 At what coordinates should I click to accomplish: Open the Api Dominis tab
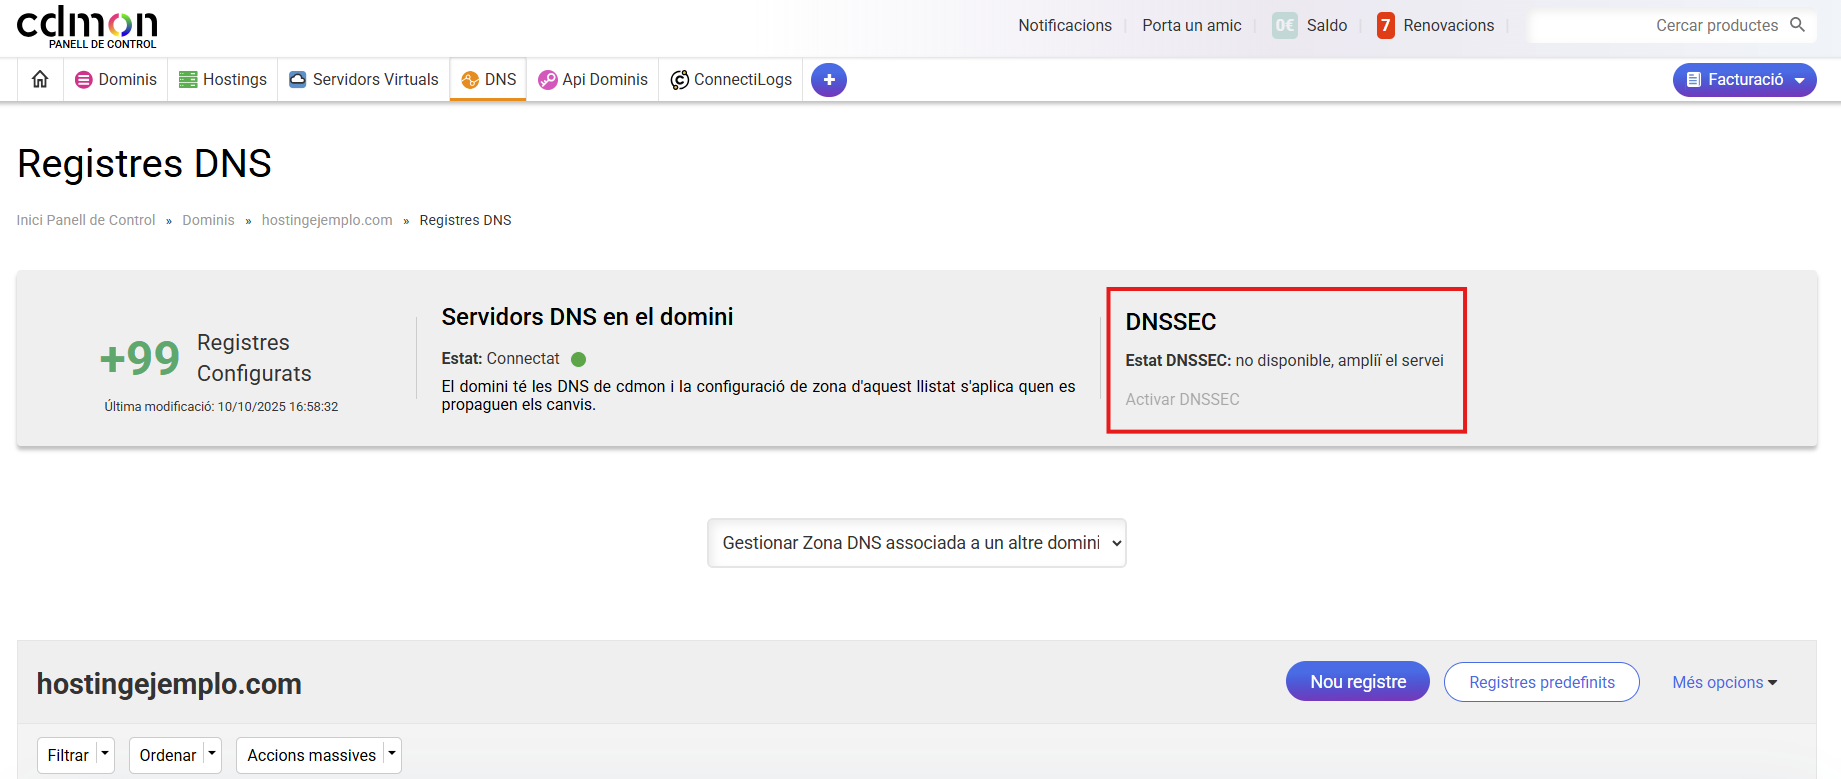pyautogui.click(x=593, y=80)
